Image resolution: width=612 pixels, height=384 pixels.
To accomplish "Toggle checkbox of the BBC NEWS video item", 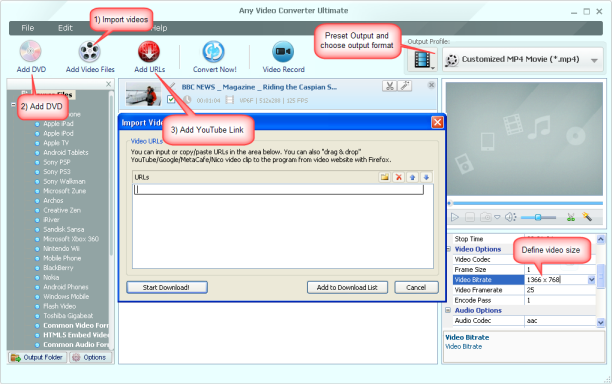I will coord(171,99).
